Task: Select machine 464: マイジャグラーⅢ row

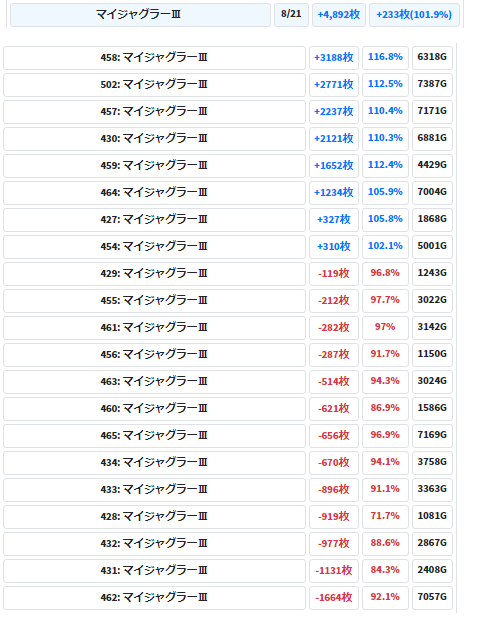Action: pyautogui.click(x=154, y=193)
